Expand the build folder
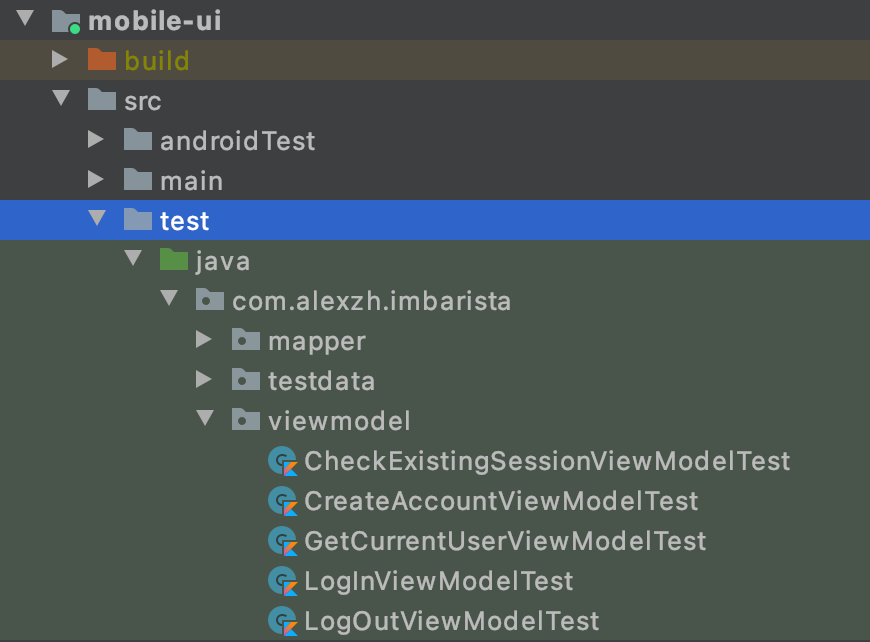The width and height of the screenshot is (870, 642). [60, 60]
